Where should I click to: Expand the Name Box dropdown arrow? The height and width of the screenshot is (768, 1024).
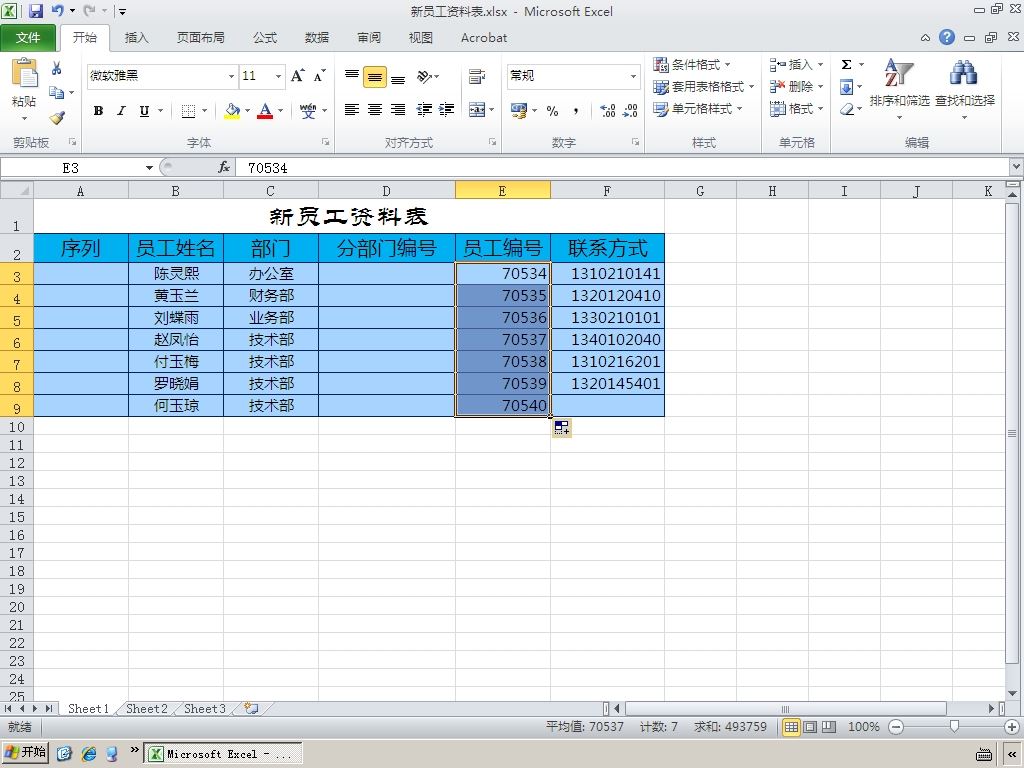[x=149, y=168]
